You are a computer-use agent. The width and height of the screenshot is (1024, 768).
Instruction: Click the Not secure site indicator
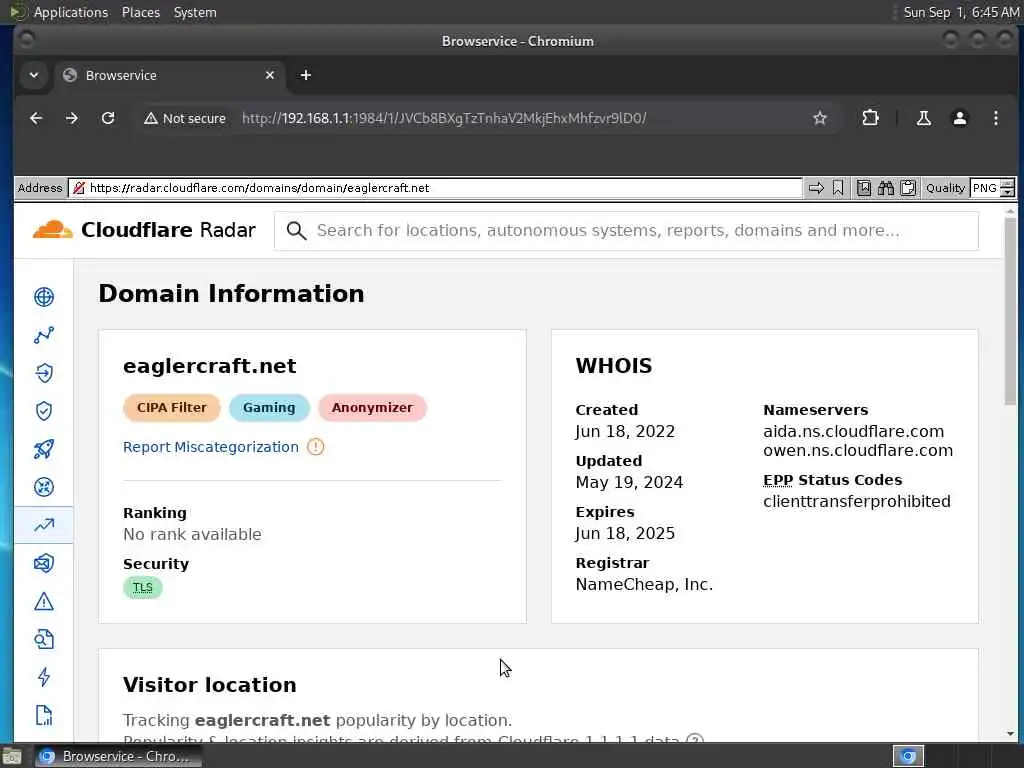point(185,118)
